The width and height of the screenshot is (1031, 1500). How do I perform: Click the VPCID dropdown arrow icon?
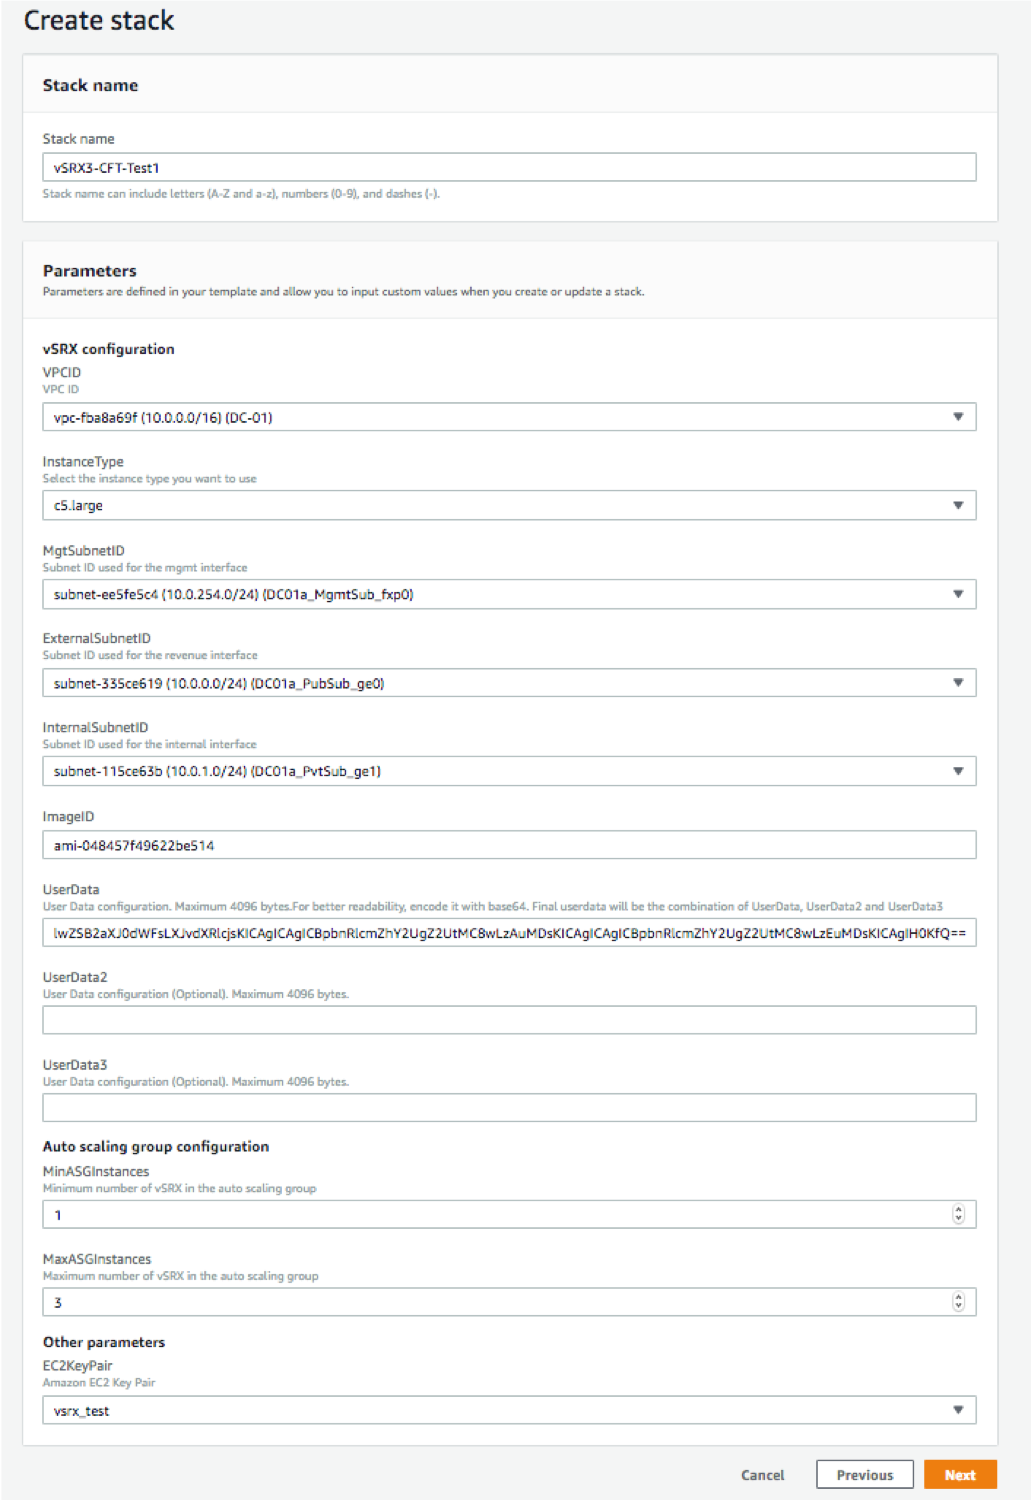pos(958,417)
